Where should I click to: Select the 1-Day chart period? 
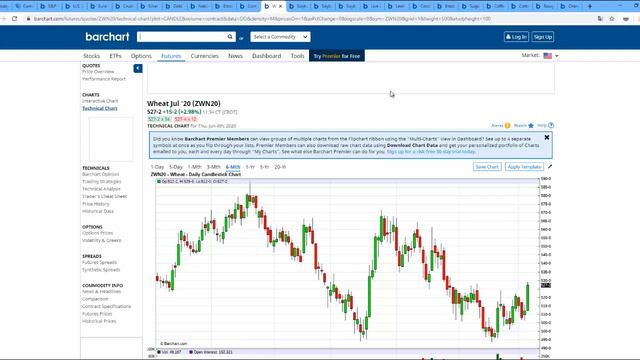tap(157, 167)
